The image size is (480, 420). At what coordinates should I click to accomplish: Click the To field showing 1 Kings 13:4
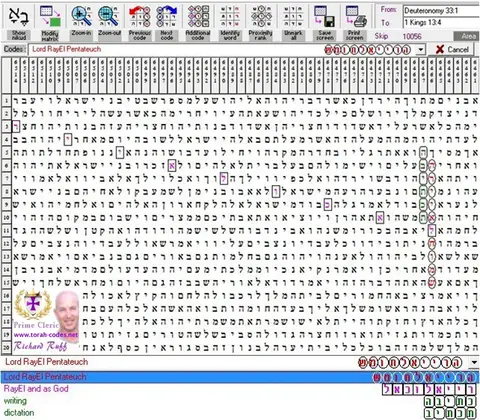click(441, 23)
